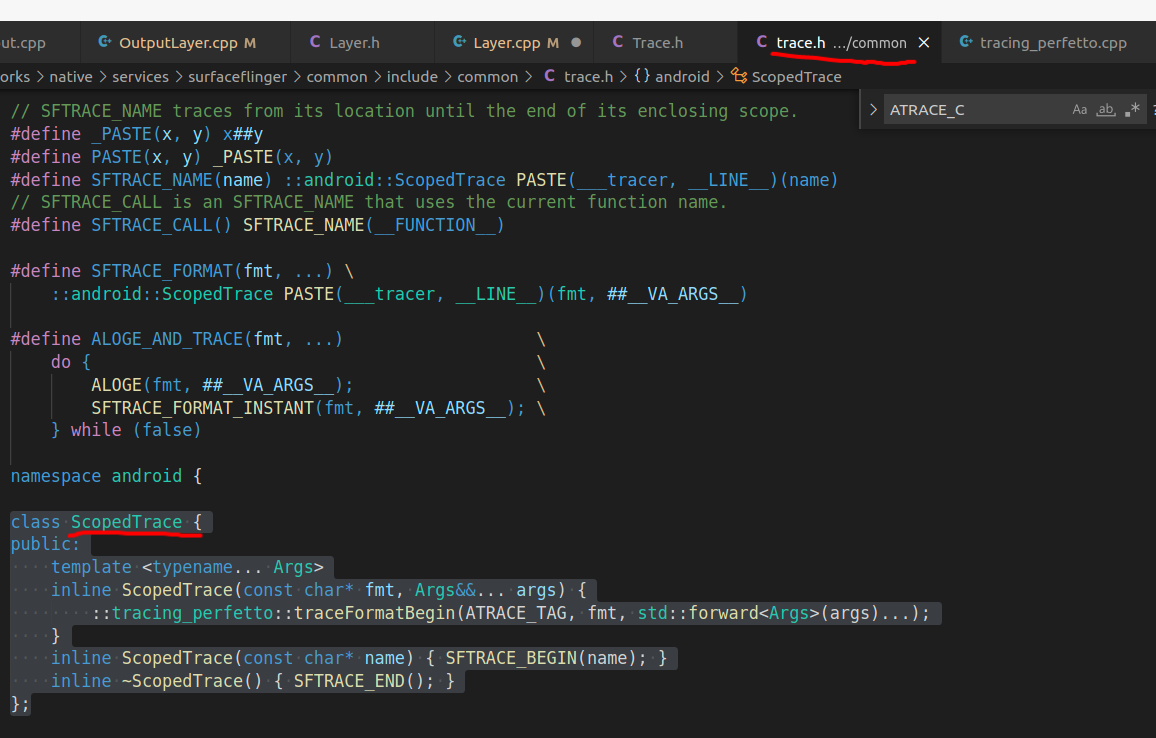Image resolution: width=1156 pixels, height=738 pixels.
Task: Click 'SFTRACE_END()' in the destructor
Action: pyautogui.click(x=359, y=680)
